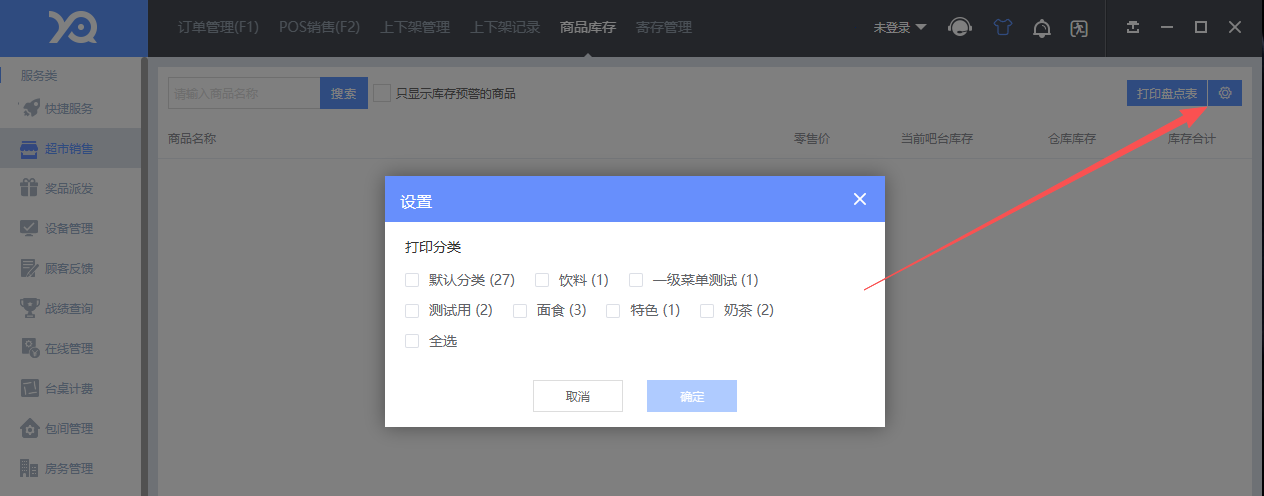Select 超市销售 shop icon in sidebar
This screenshot has width=1264, height=496.
pyautogui.click(x=30, y=148)
